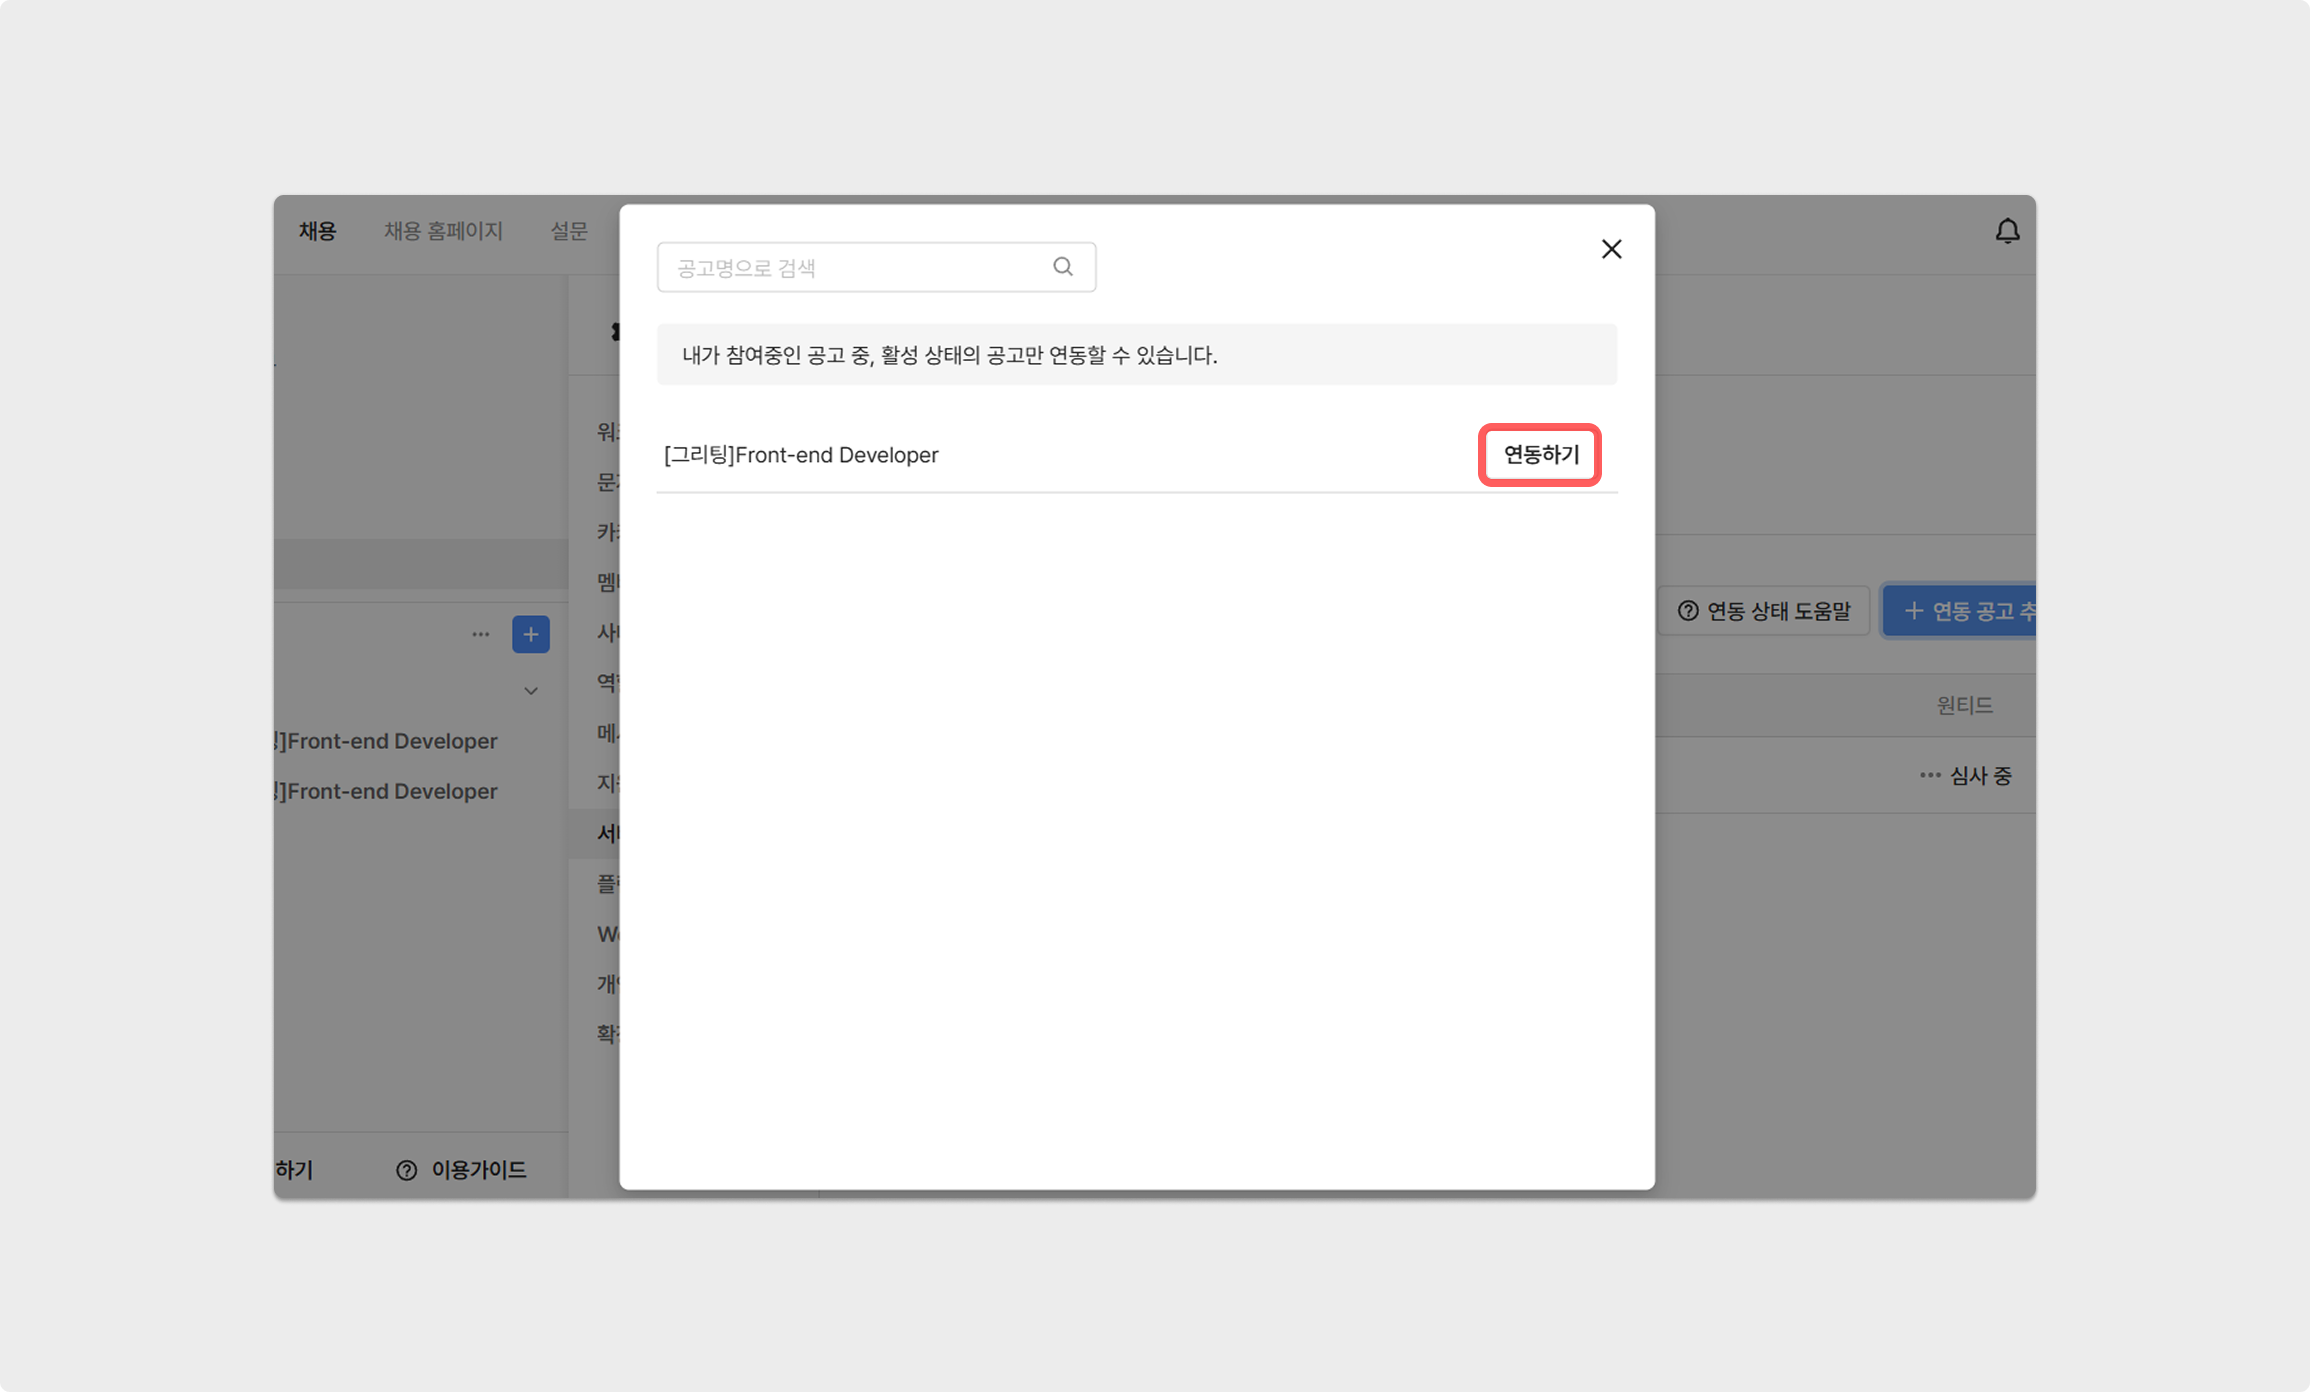Click the 공고명으로 검색 input field
This screenshot has width=2310, height=1392.
[860, 268]
